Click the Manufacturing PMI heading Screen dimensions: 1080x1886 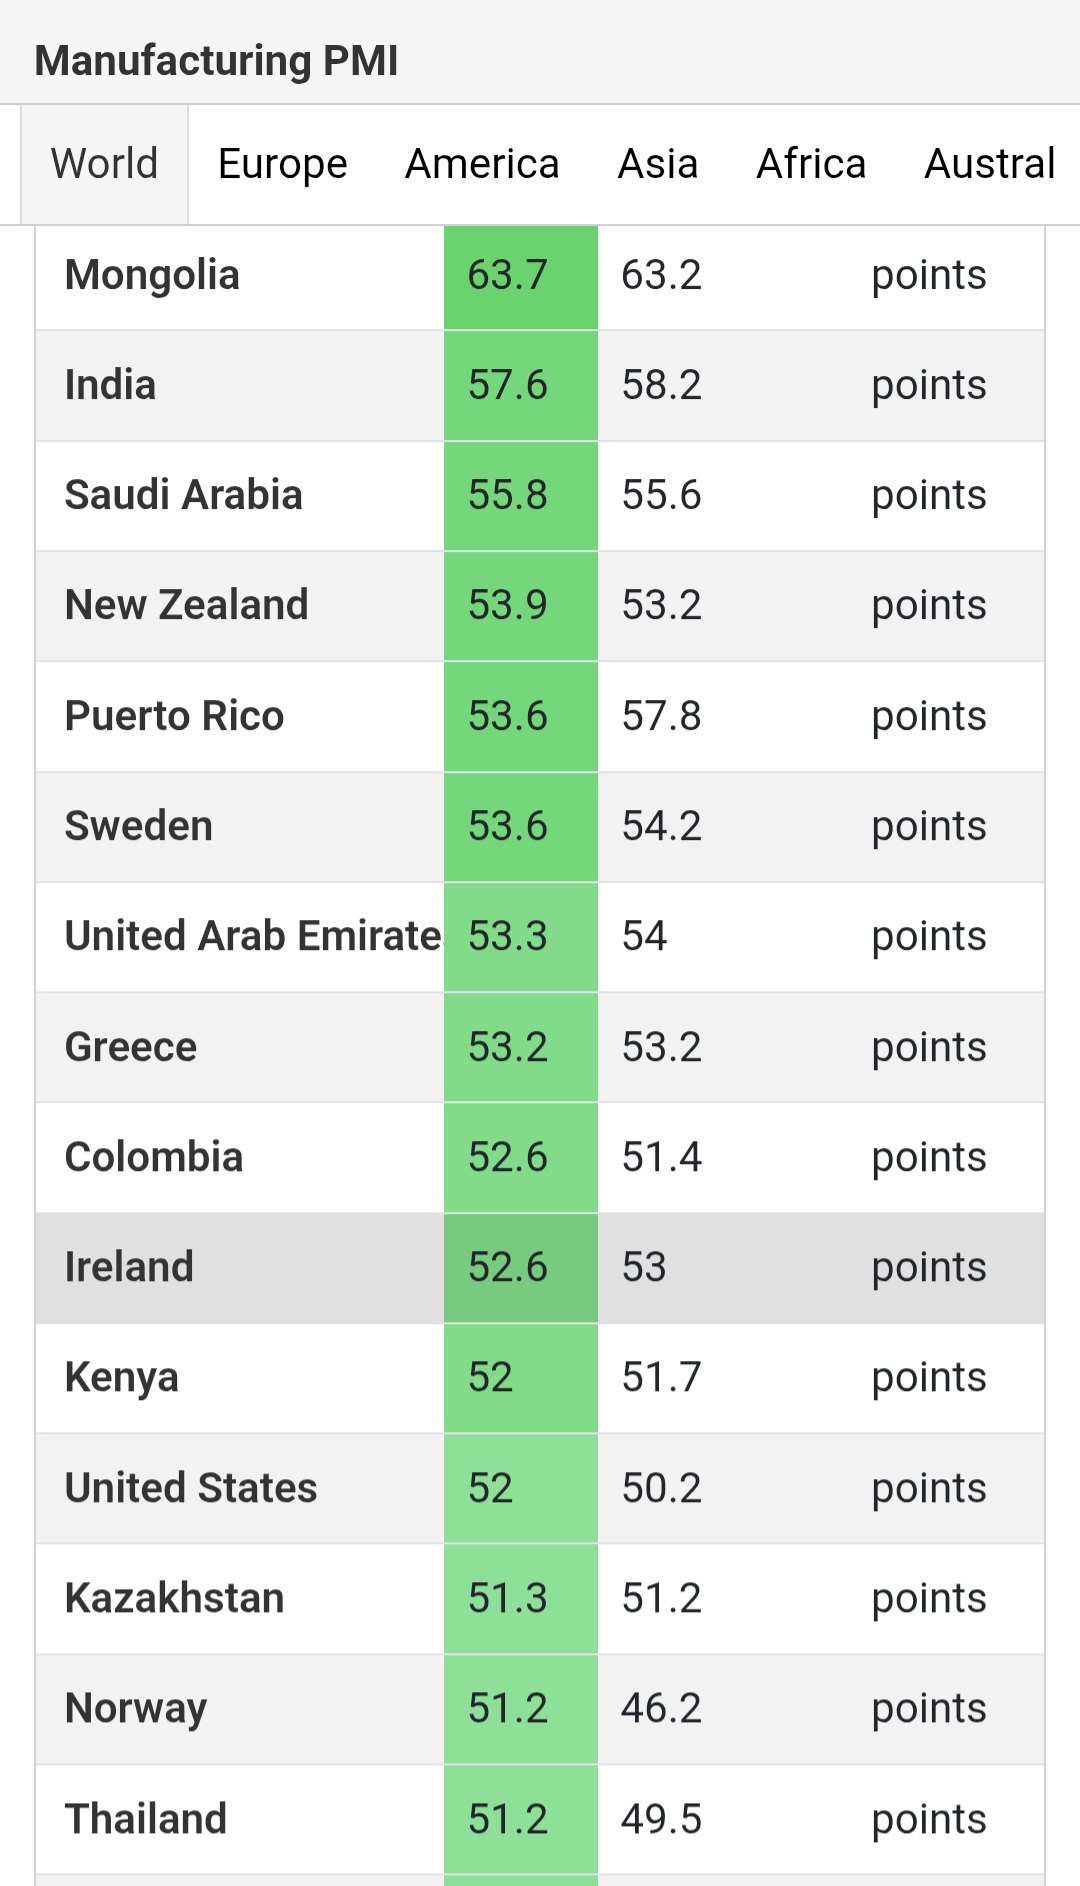tap(216, 60)
